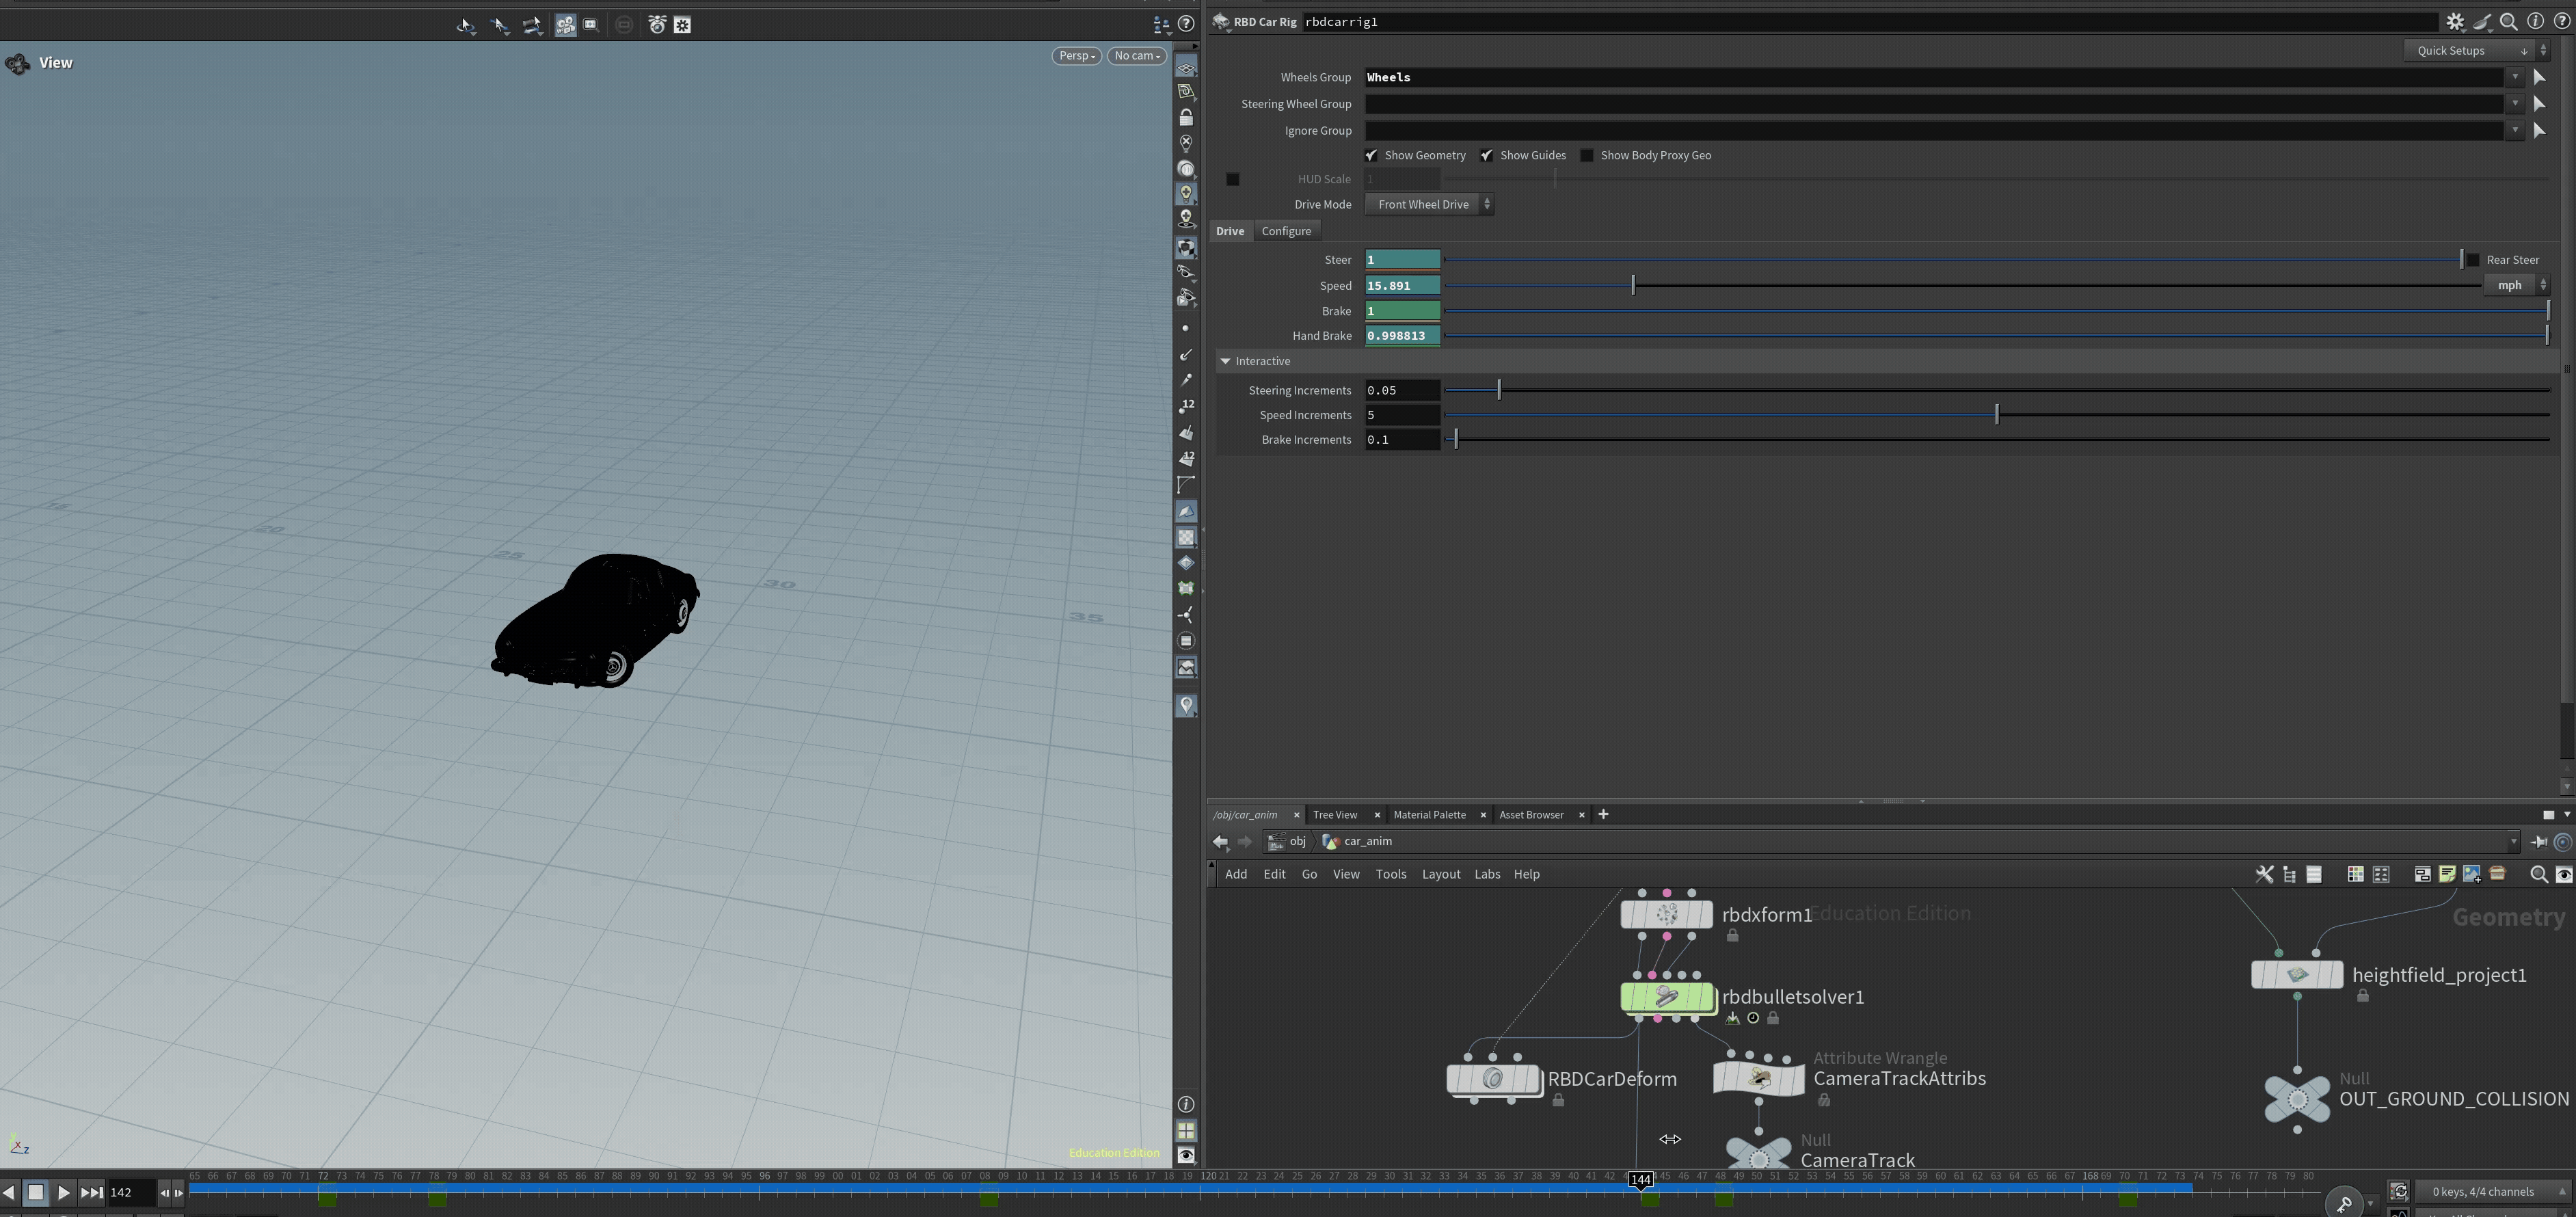Enable Show Body Proxy Geo checkbox
Image resolution: width=2576 pixels, height=1217 pixels.
tap(1587, 156)
